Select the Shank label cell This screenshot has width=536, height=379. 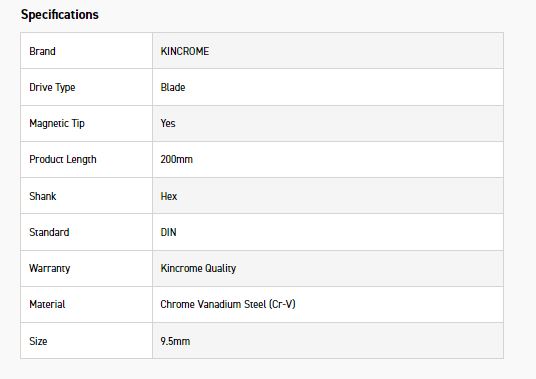pos(86,196)
